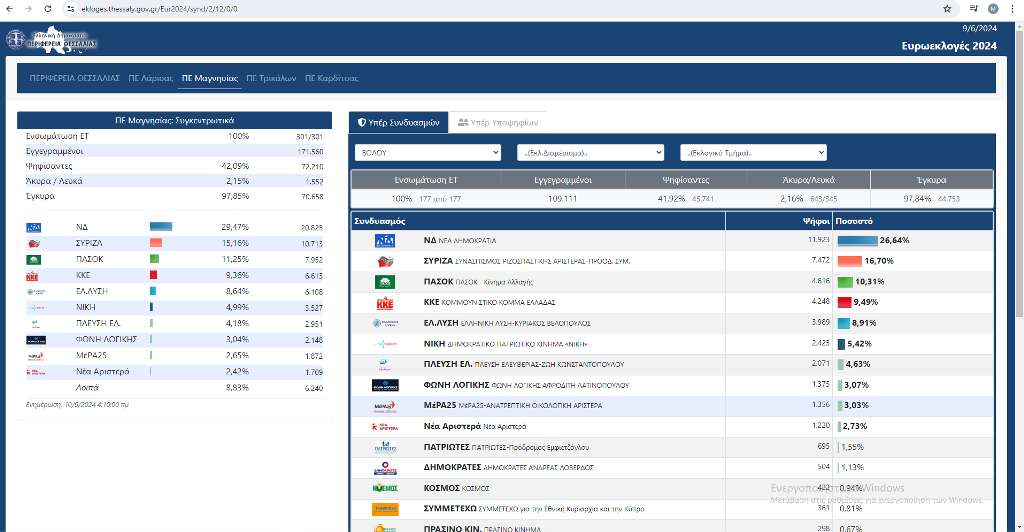Screen dimensions: 1024x532
Task: Click ΣΥΜΜΕΤΕΧΩ row party name
Action: click(534, 509)
